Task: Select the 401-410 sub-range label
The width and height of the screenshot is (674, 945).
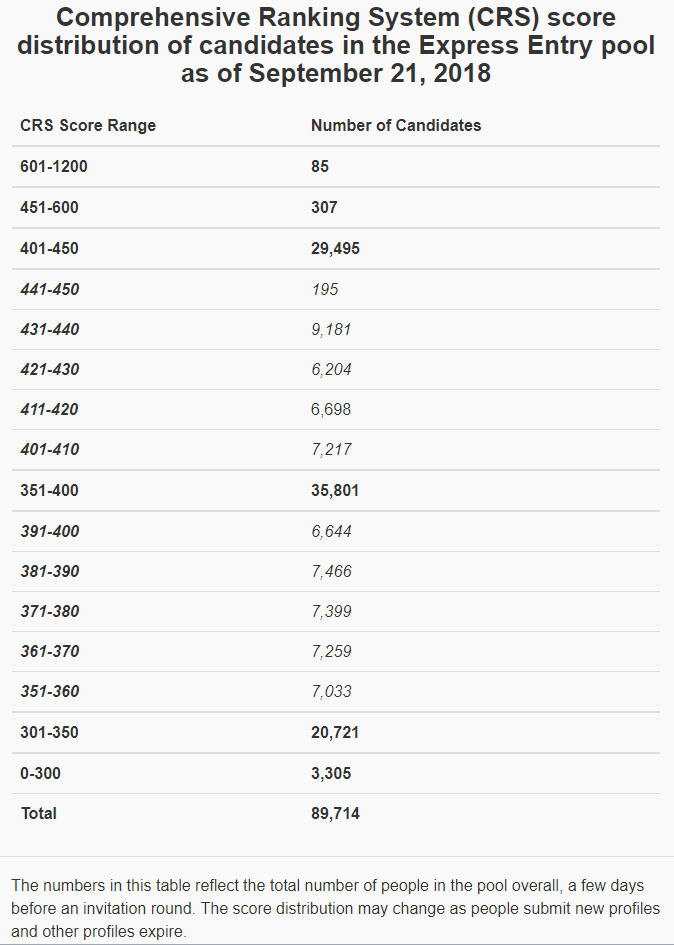Action: 49,450
